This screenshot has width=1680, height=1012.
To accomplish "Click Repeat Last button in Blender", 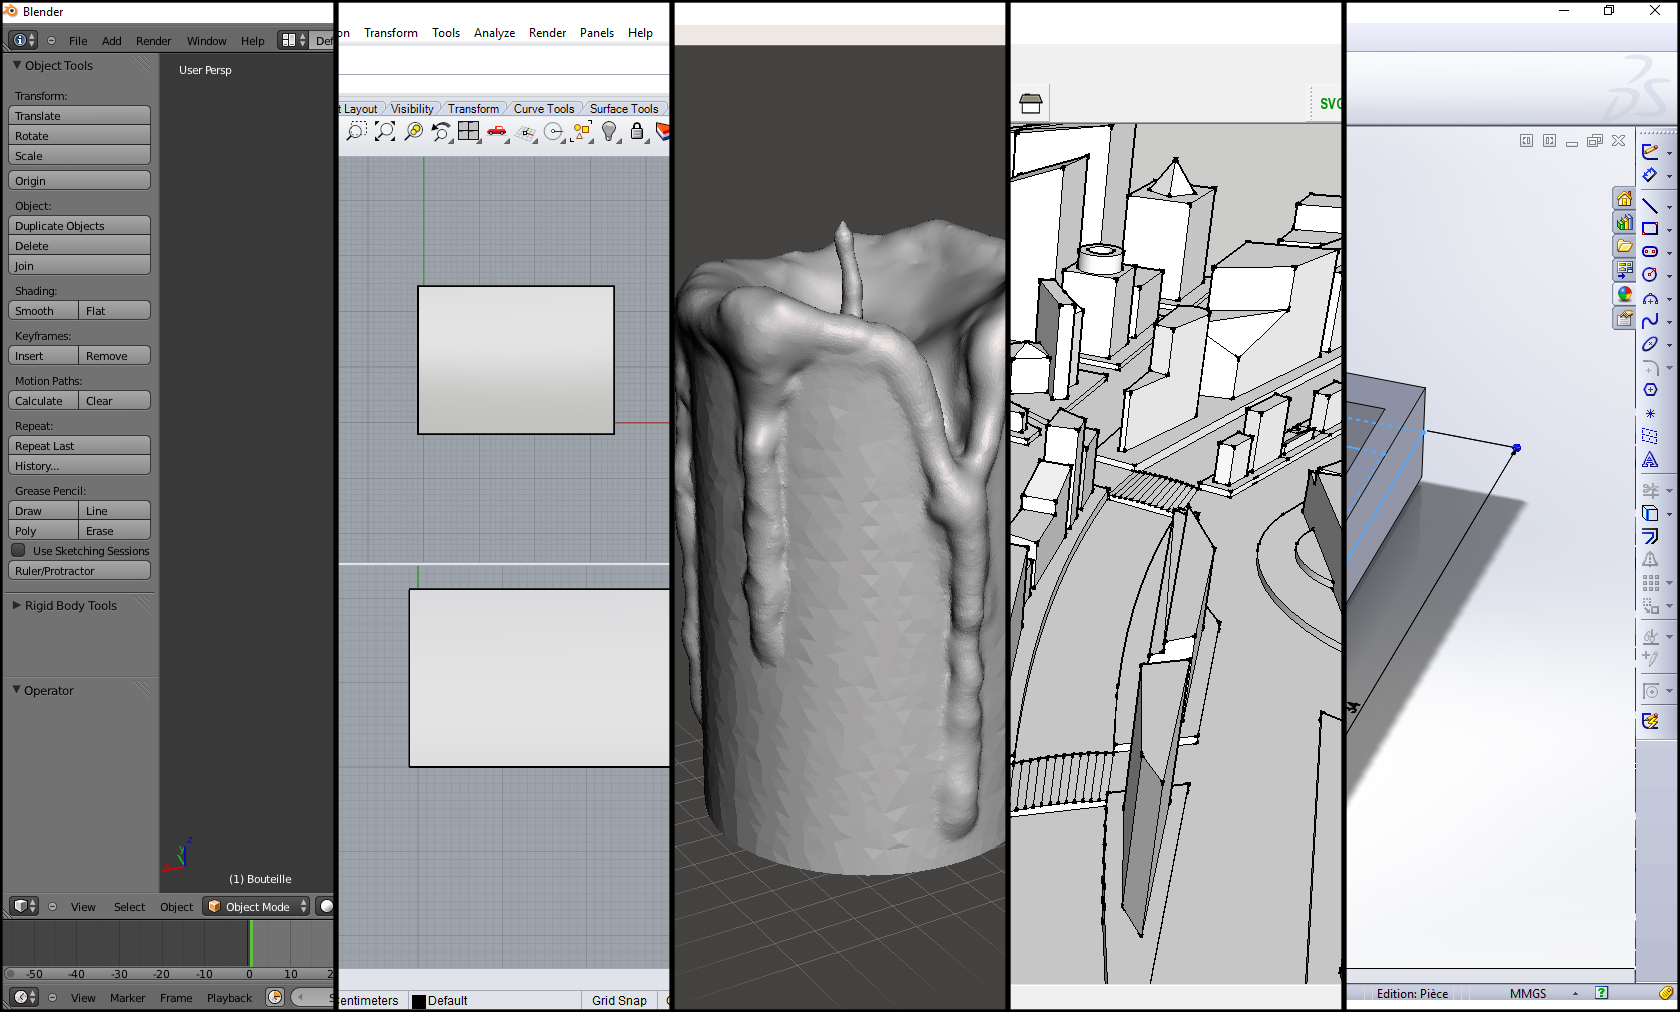I will tap(80, 446).
